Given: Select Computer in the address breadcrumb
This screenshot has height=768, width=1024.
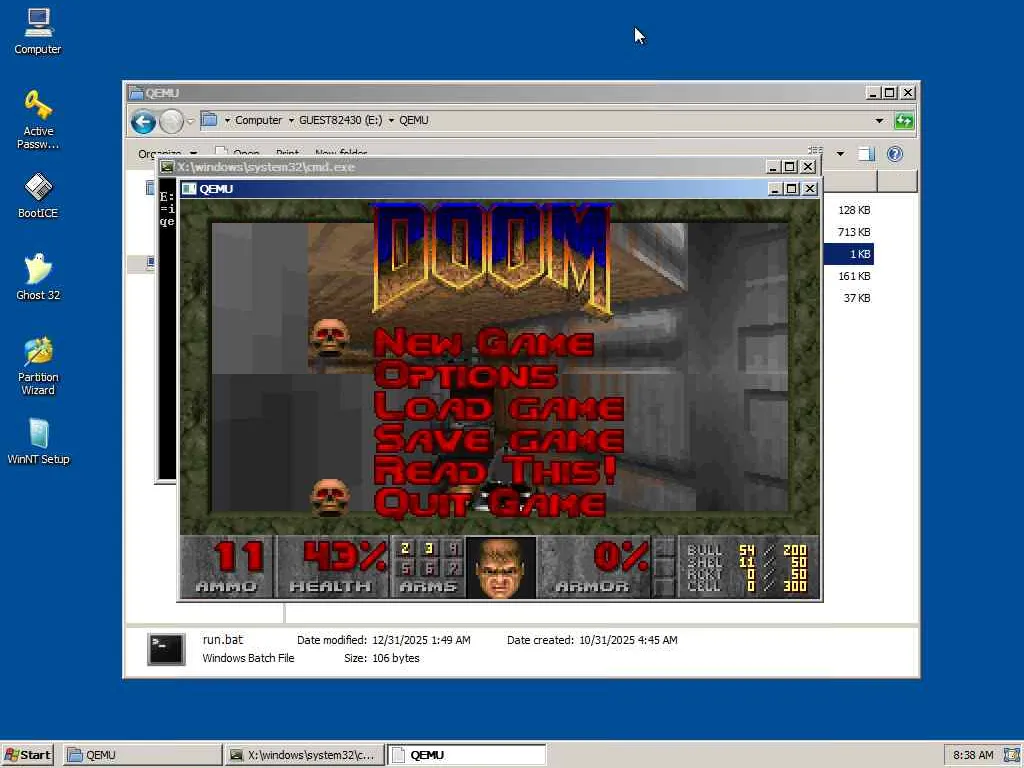Looking at the screenshot, I should 259,120.
